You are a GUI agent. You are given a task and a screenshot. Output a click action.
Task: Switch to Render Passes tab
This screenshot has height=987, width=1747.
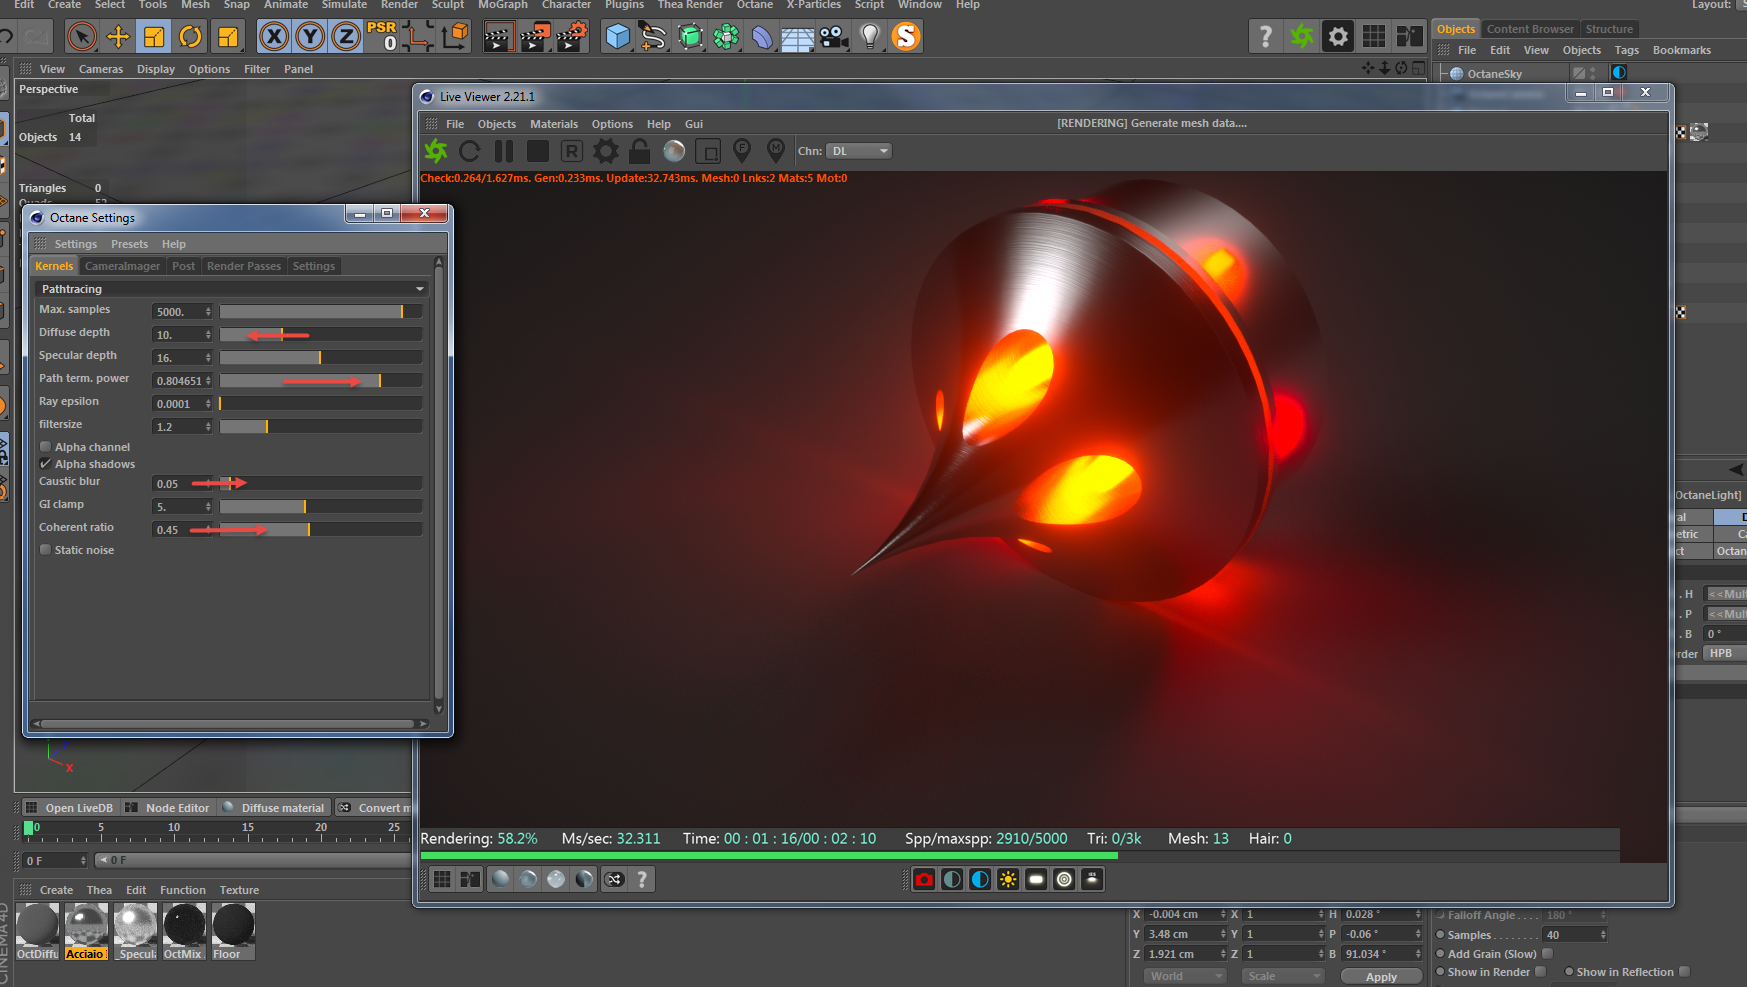(x=244, y=266)
